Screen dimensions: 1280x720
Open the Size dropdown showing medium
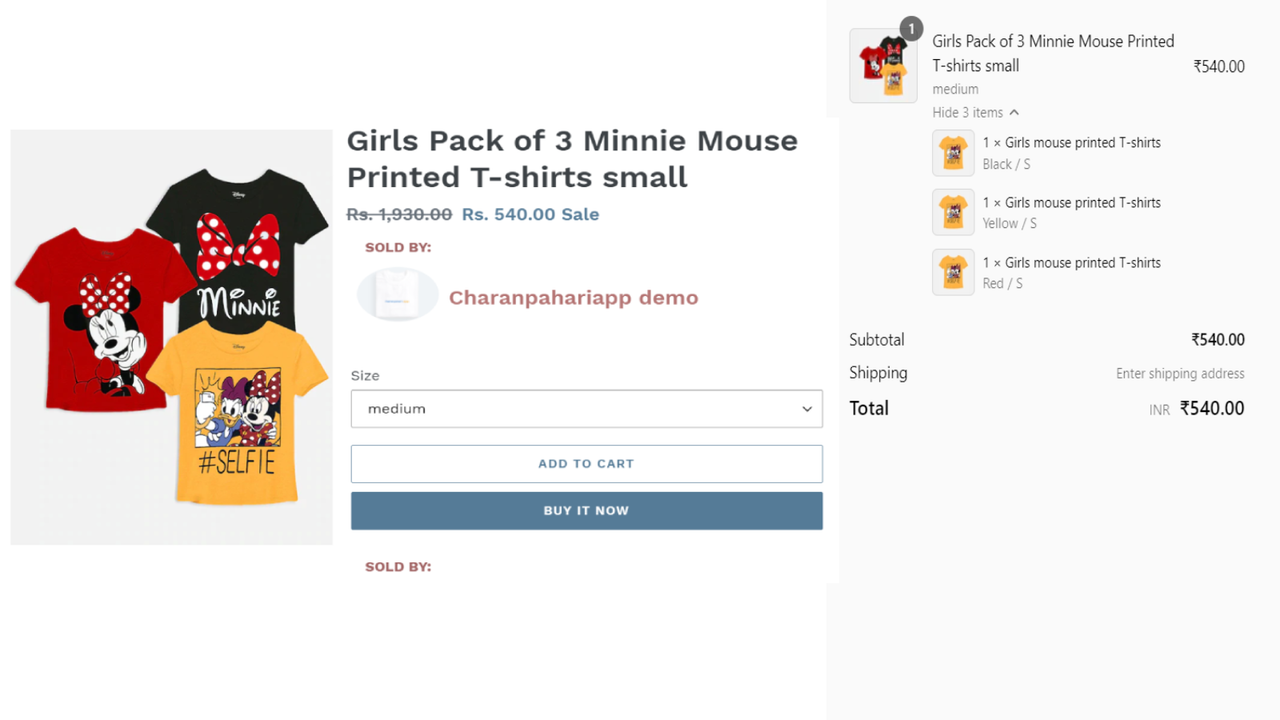click(x=586, y=409)
